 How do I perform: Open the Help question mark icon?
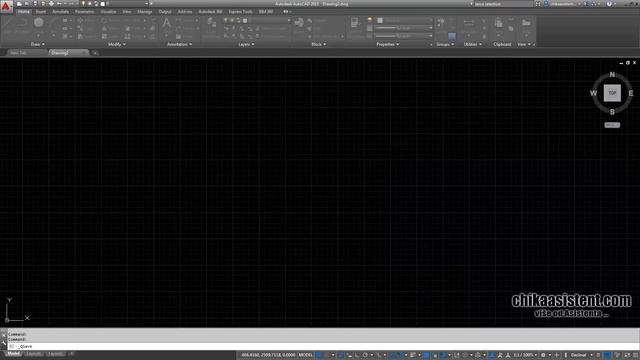tap(609, 4)
